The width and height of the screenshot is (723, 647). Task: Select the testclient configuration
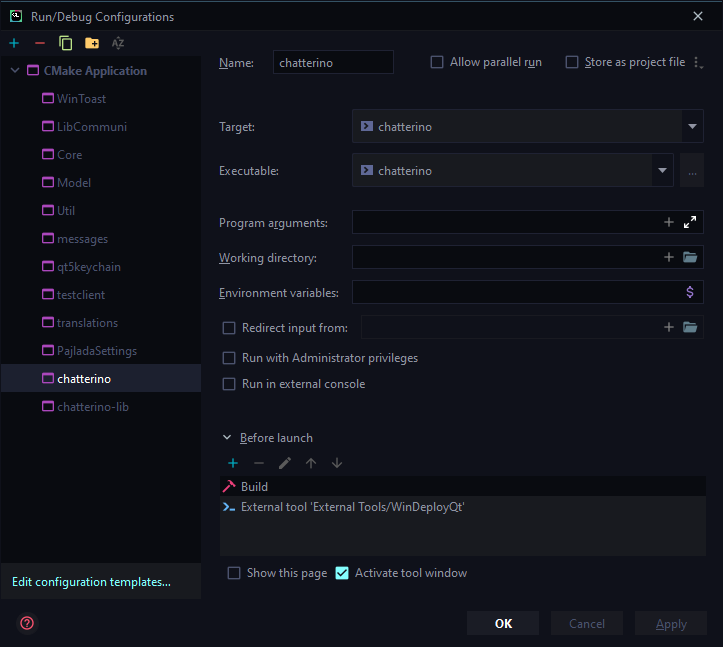point(101,295)
